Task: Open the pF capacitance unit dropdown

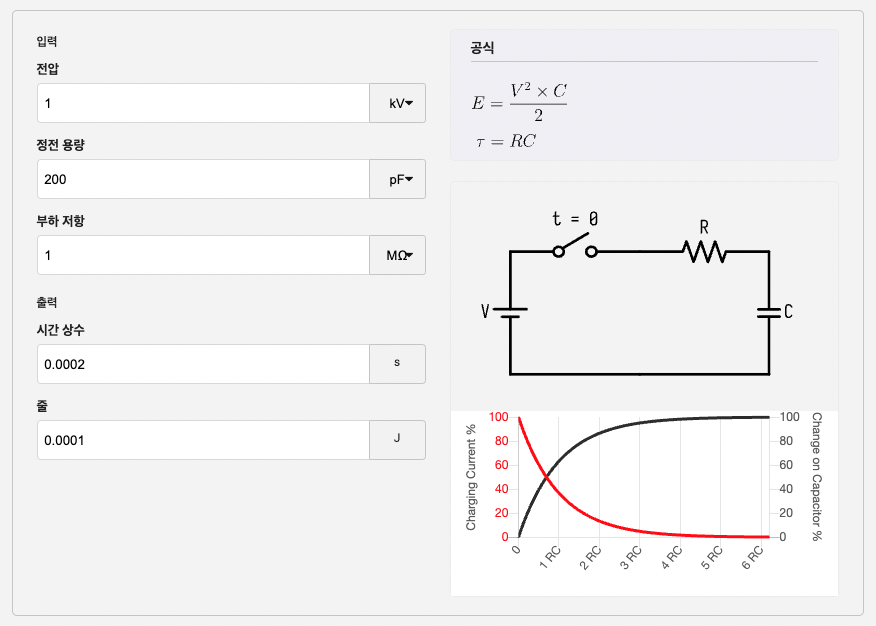Action: (x=398, y=179)
